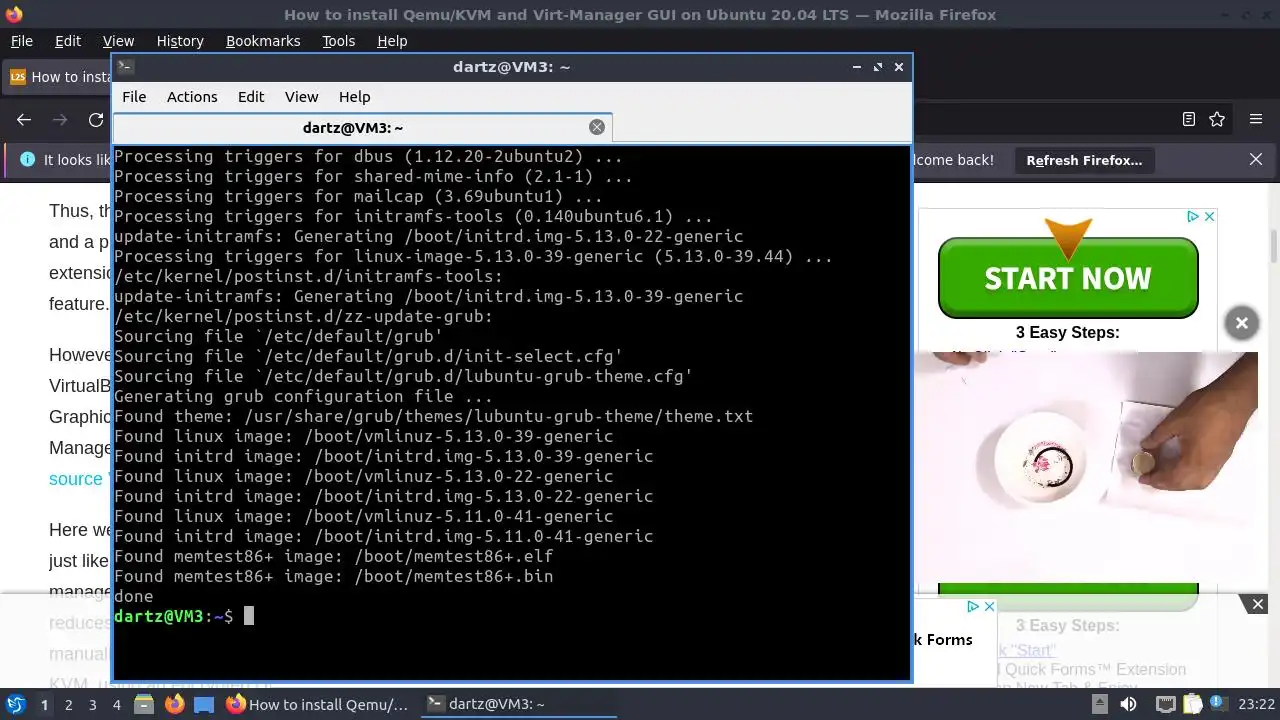Dismiss the Firefox notification bar
The height and width of the screenshot is (720, 1280).
click(1256, 160)
